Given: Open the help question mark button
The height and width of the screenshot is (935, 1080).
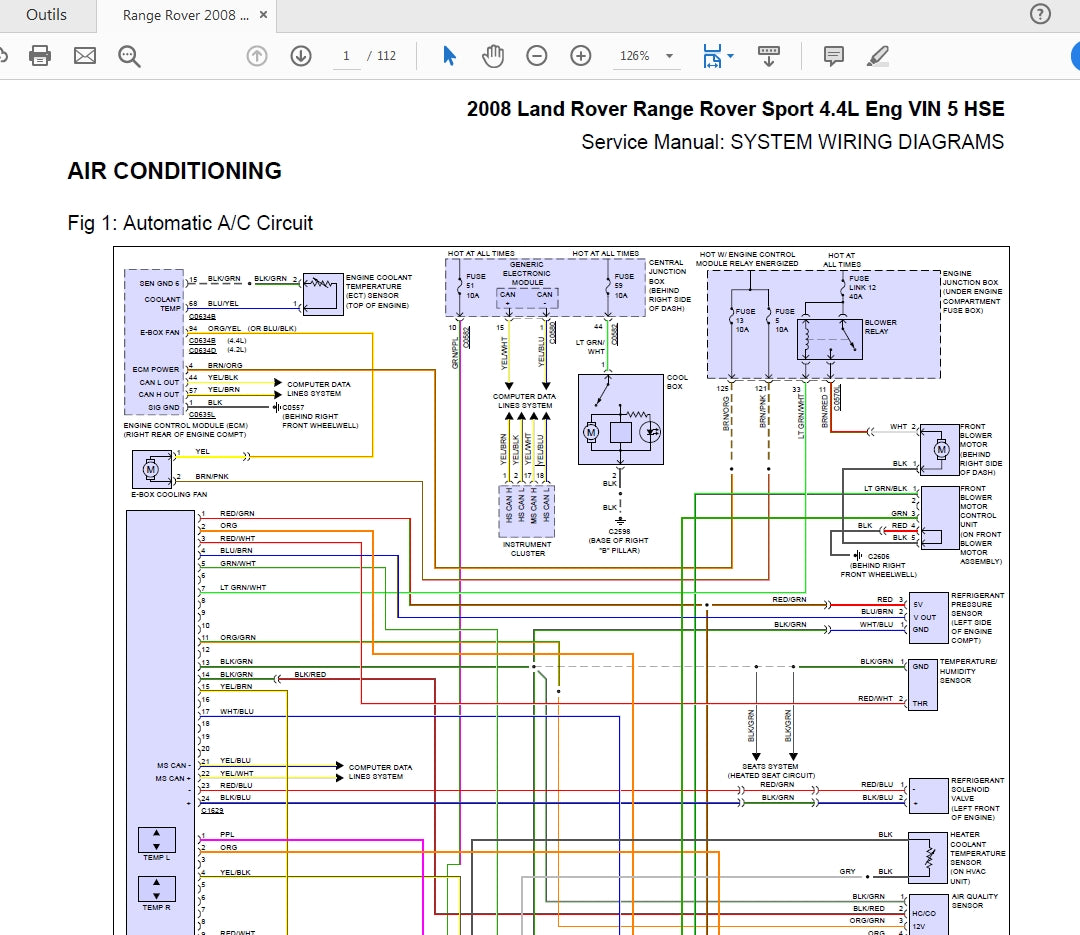Looking at the screenshot, I should 1040,14.
